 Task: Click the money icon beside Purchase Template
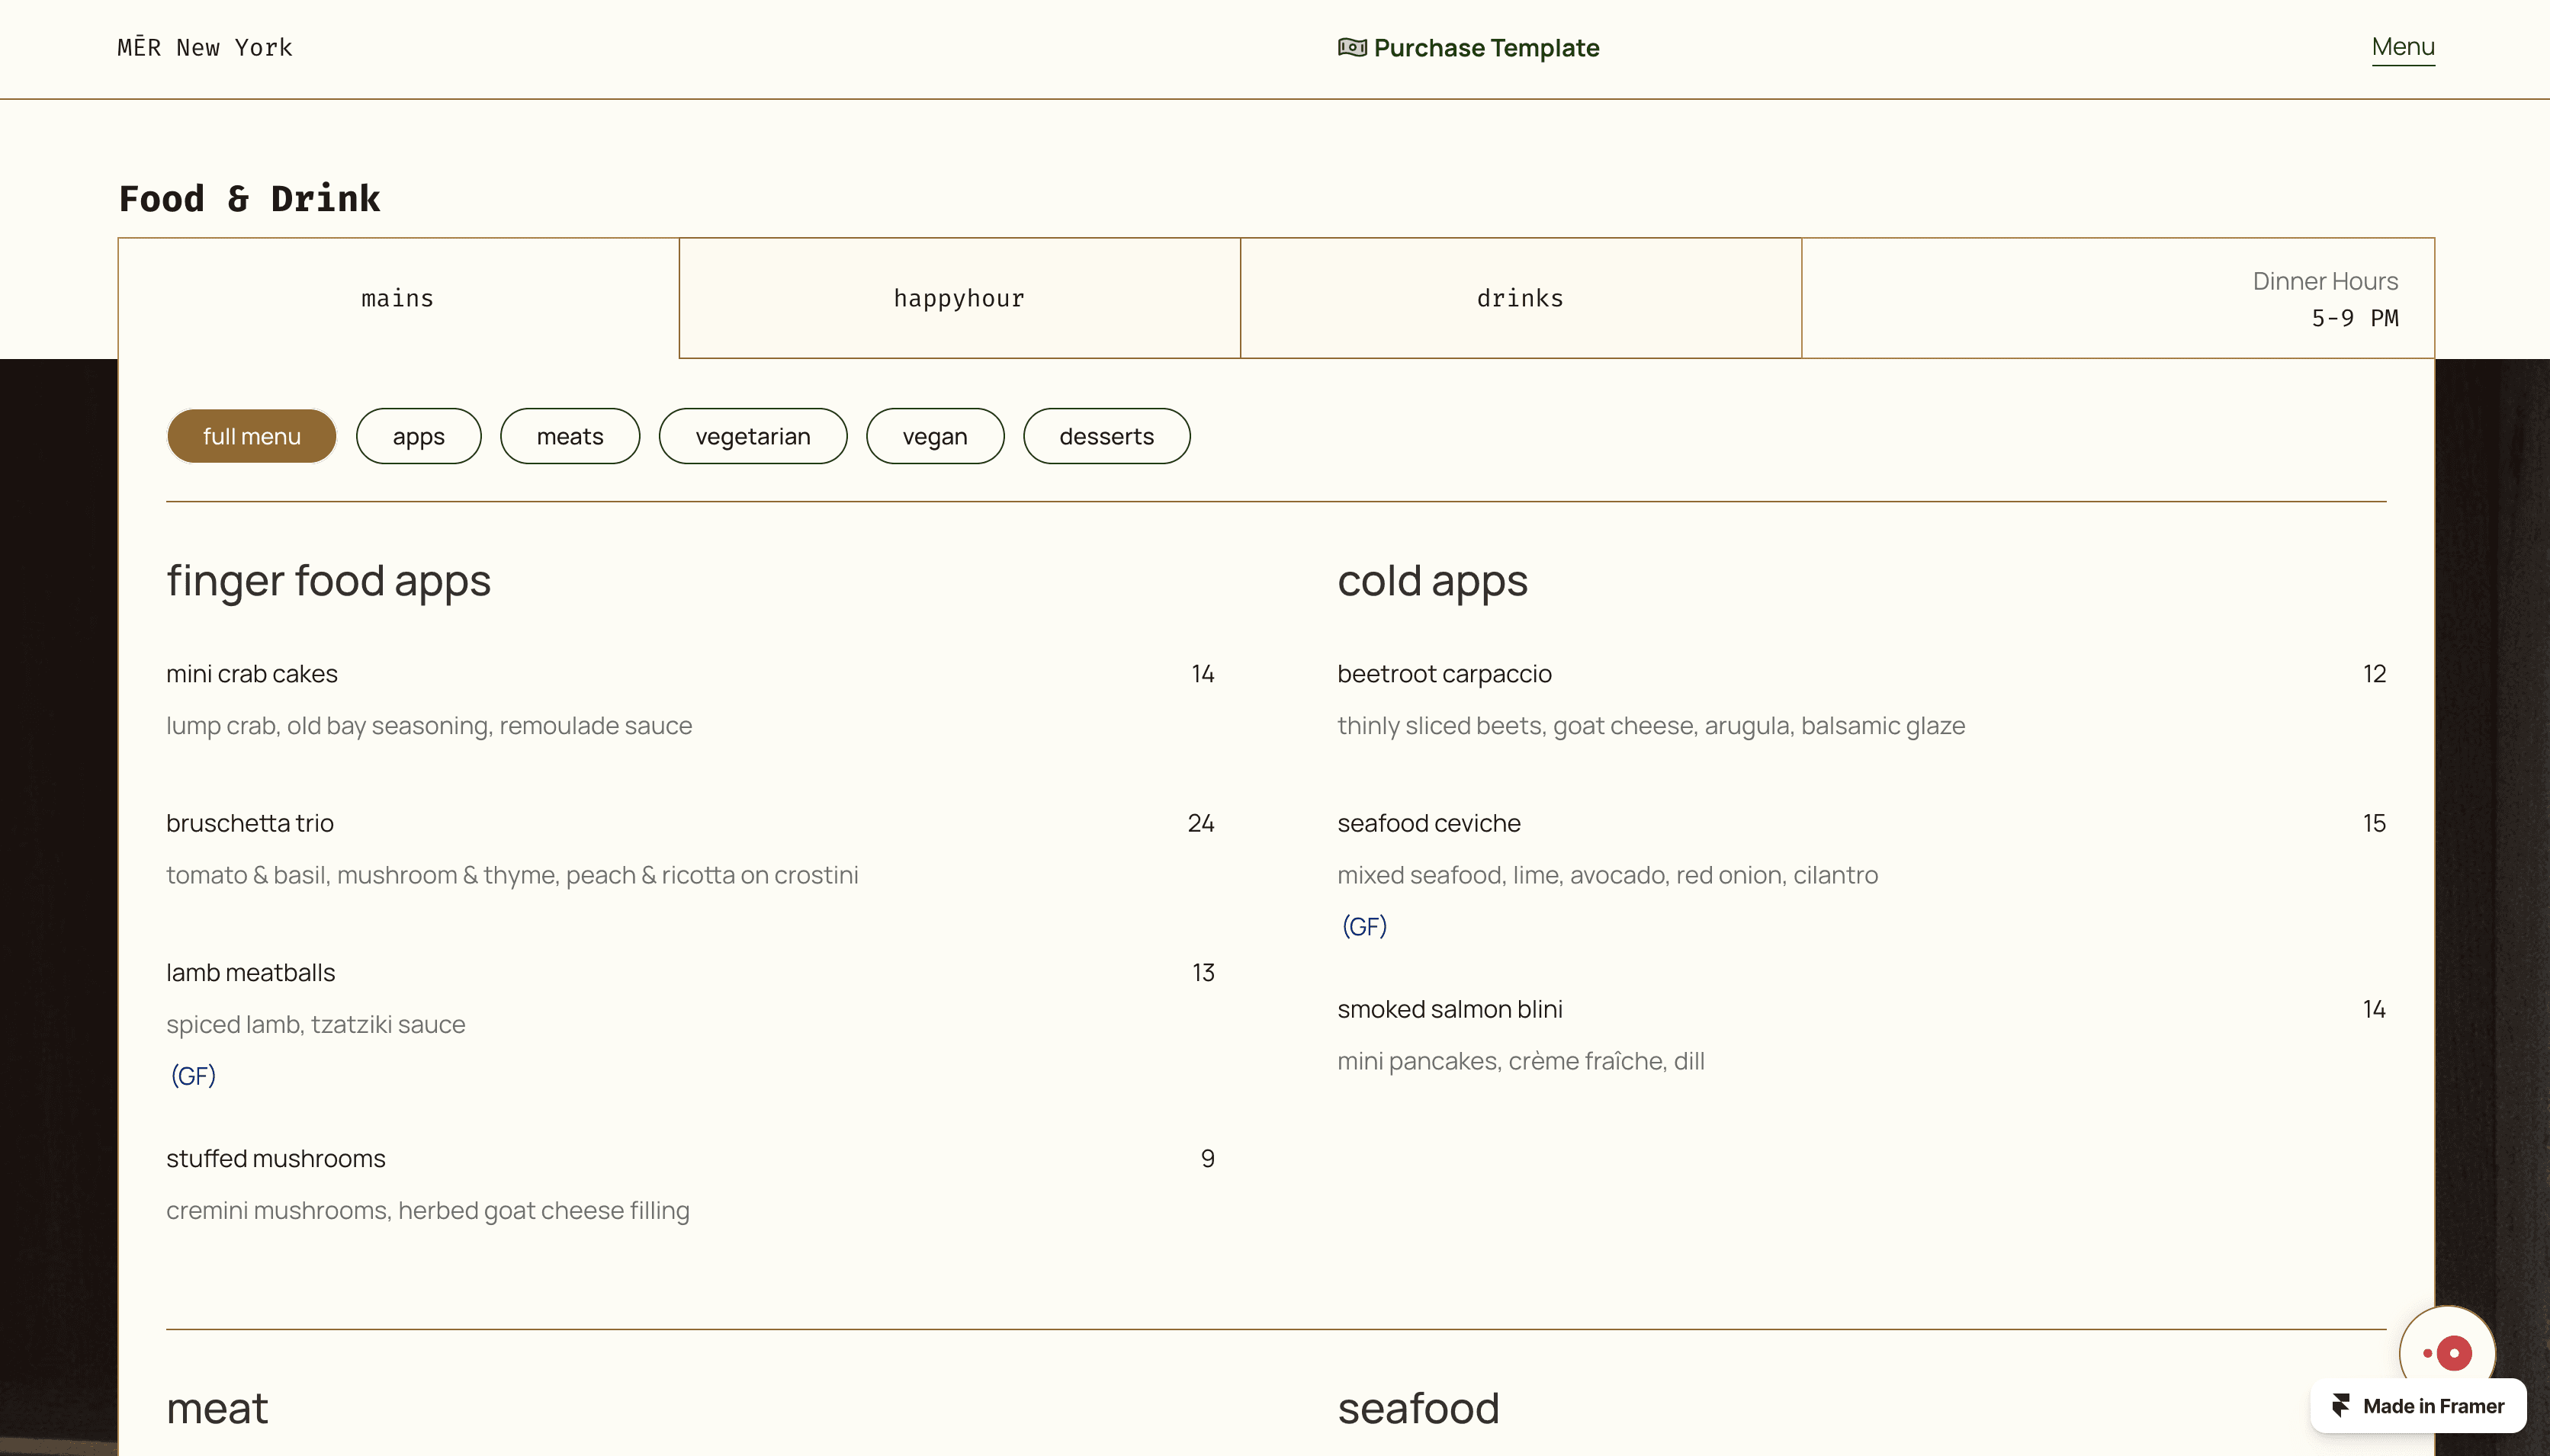click(1352, 47)
